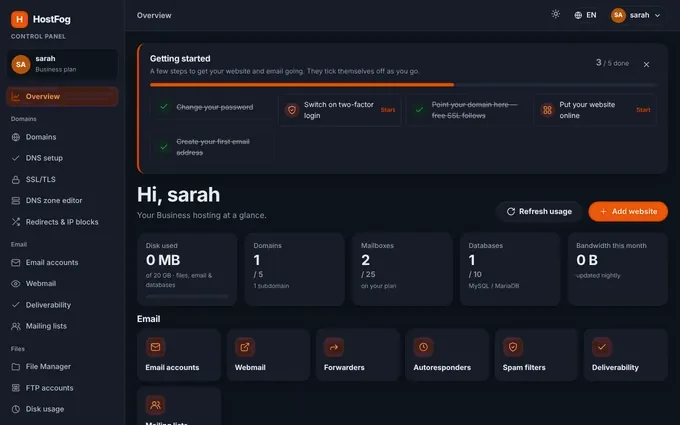Click the SA avatar in the top bar

[618, 15]
